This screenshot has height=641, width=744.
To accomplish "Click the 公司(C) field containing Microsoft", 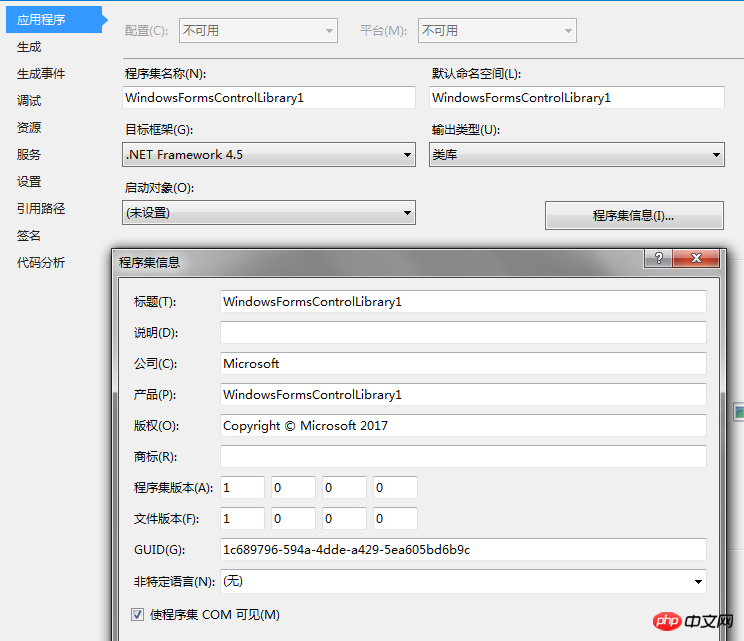I will click(x=463, y=364).
